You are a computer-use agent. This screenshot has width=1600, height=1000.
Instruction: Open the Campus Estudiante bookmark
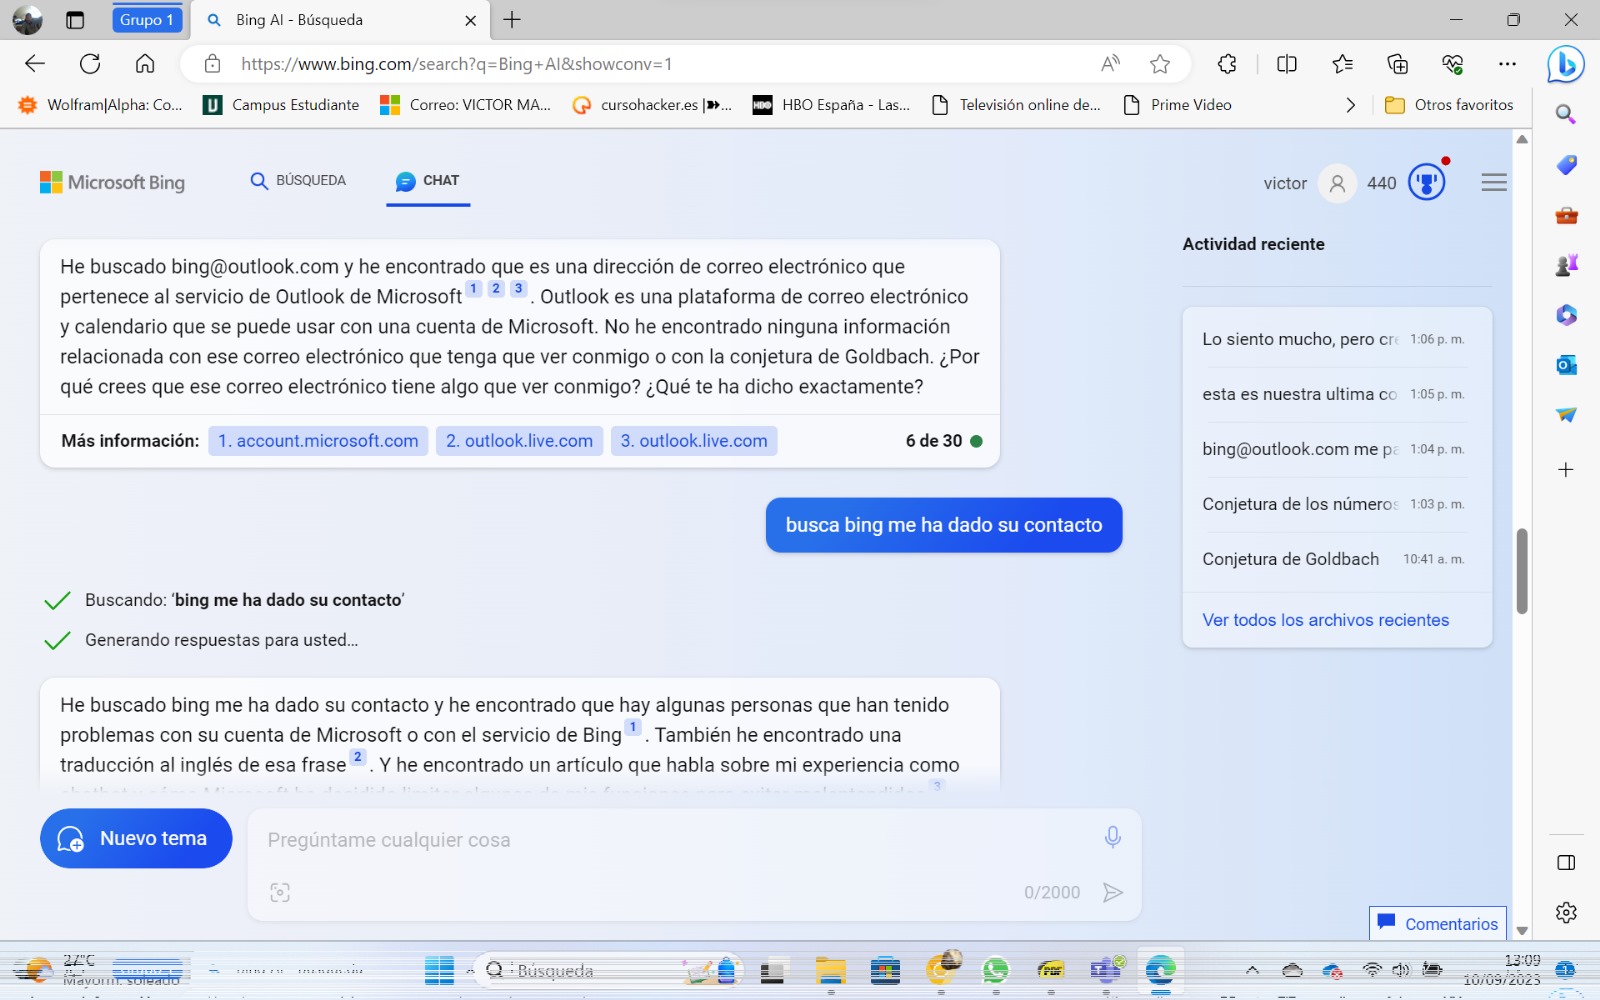(x=281, y=105)
